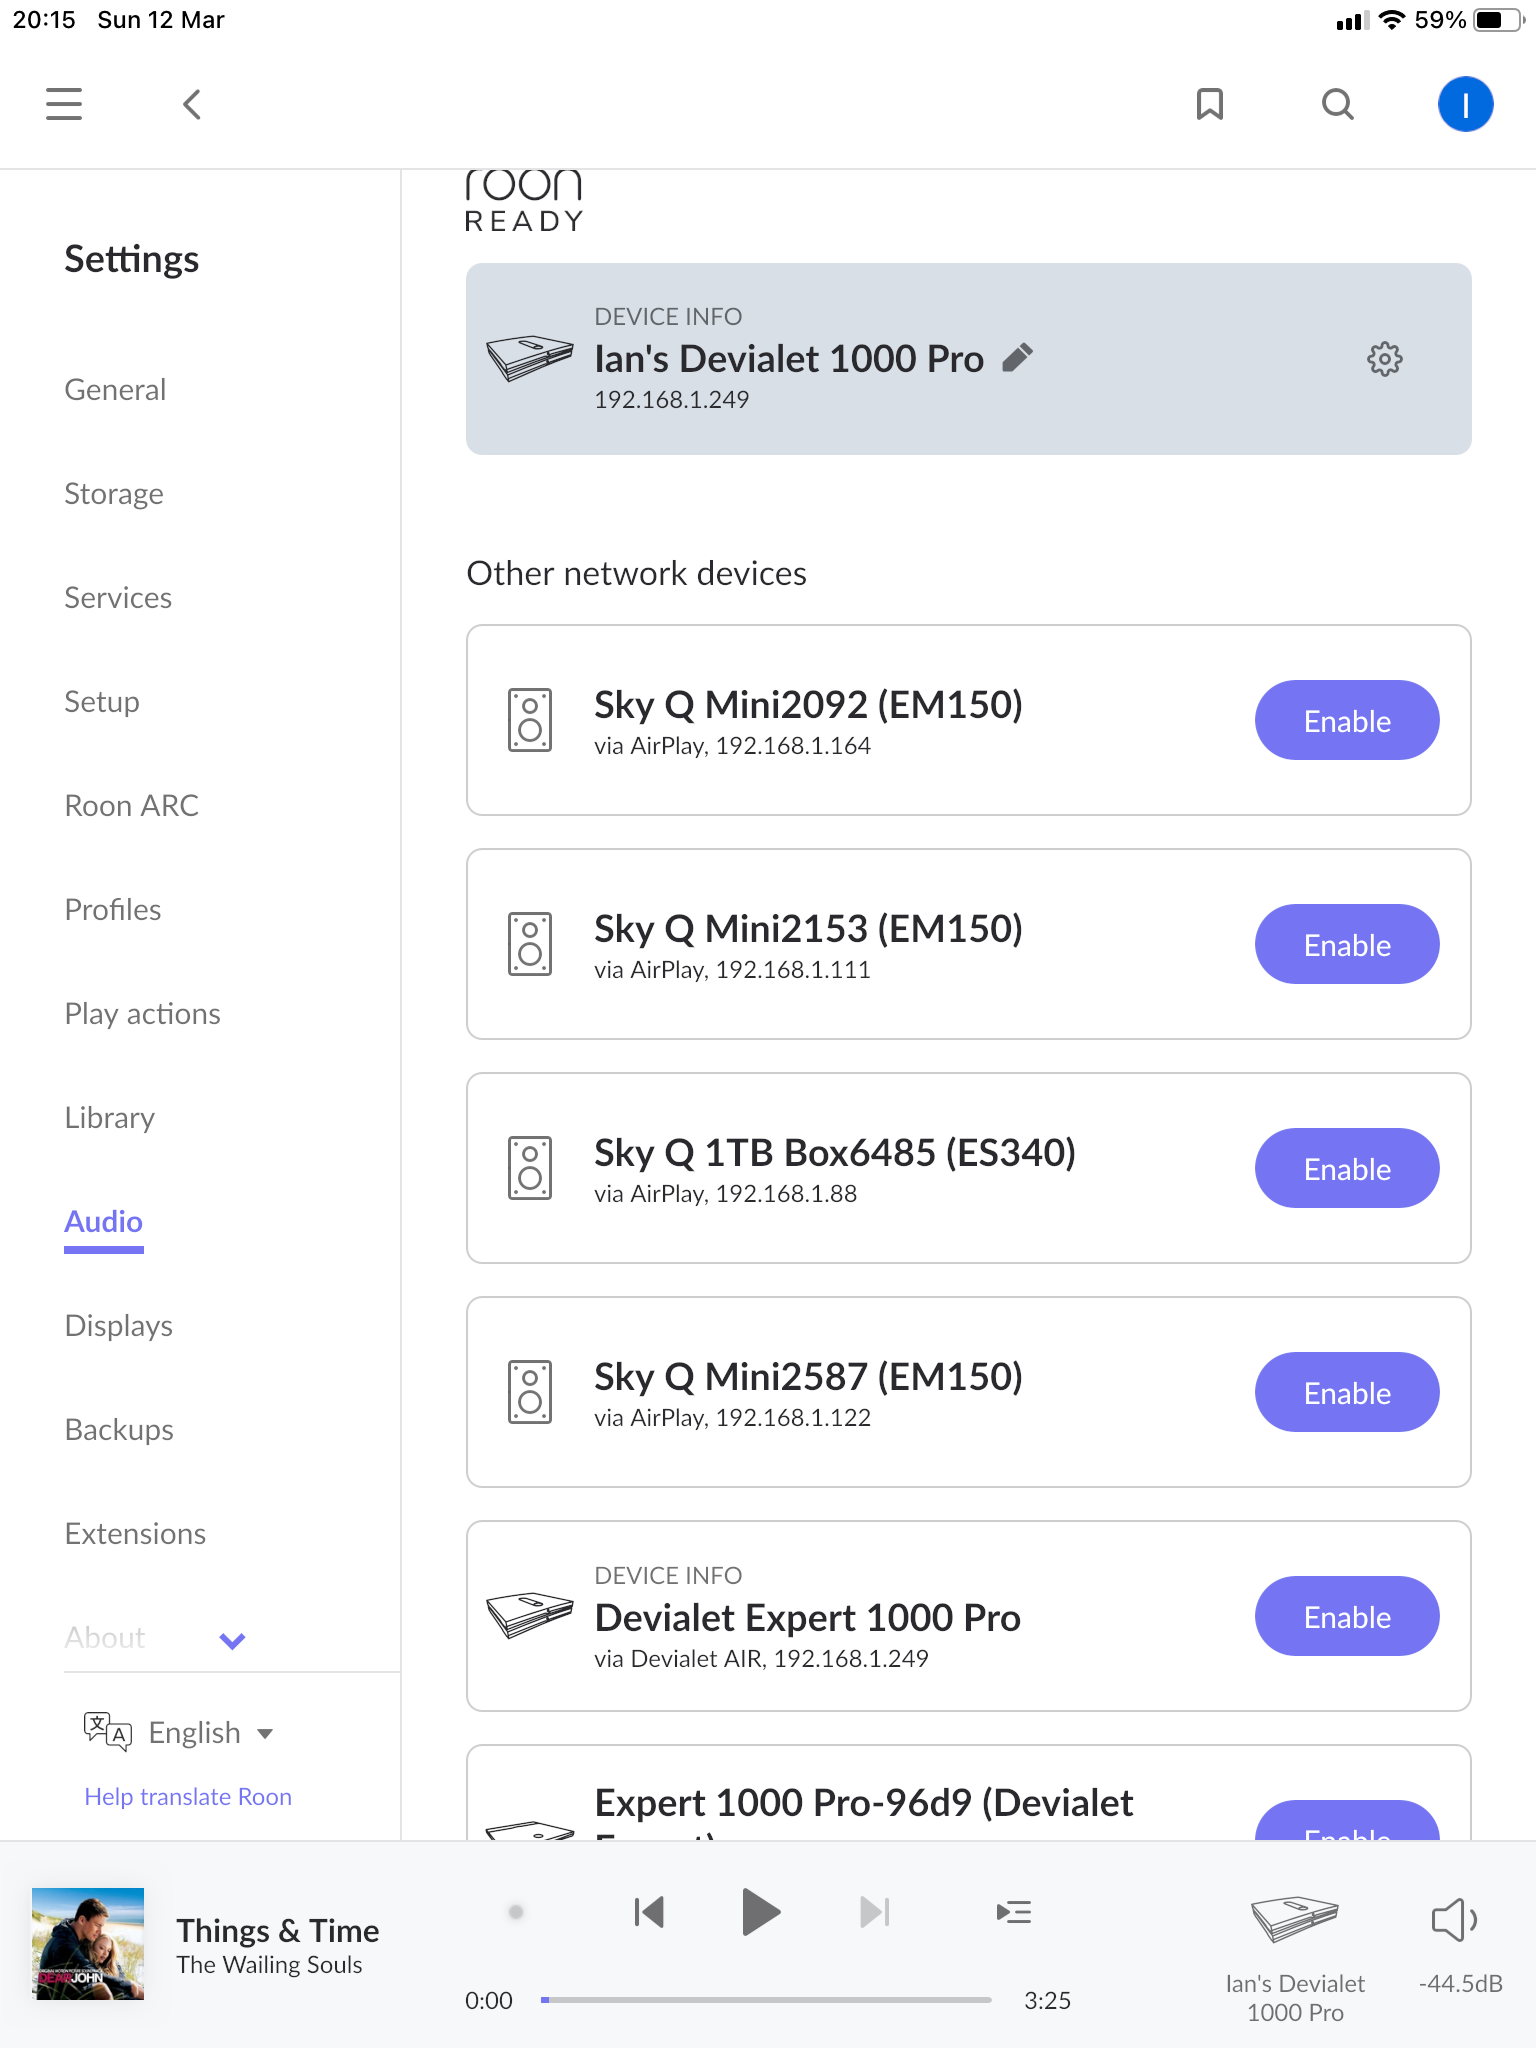
Task: Enable Sky Q Mini2092 (EM150) device
Action: point(1347,721)
